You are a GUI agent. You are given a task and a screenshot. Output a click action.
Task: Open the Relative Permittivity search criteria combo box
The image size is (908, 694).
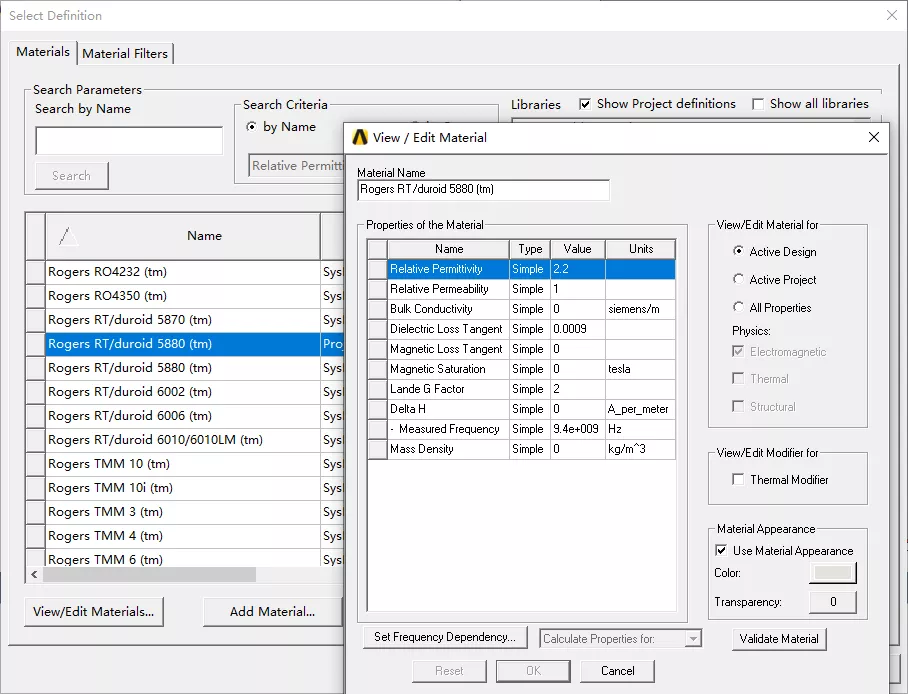point(296,166)
